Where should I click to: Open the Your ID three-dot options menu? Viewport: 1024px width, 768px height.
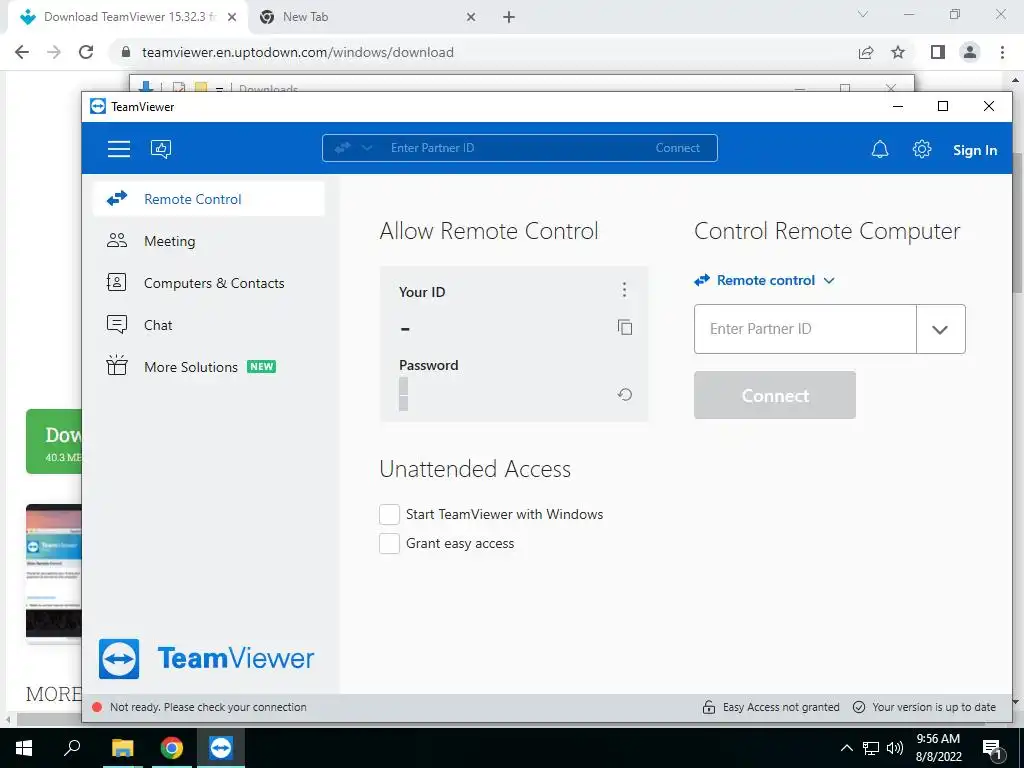pos(624,289)
